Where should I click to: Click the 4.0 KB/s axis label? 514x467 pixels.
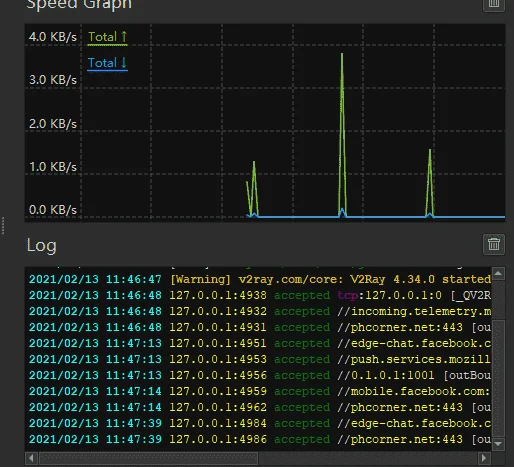click(53, 37)
